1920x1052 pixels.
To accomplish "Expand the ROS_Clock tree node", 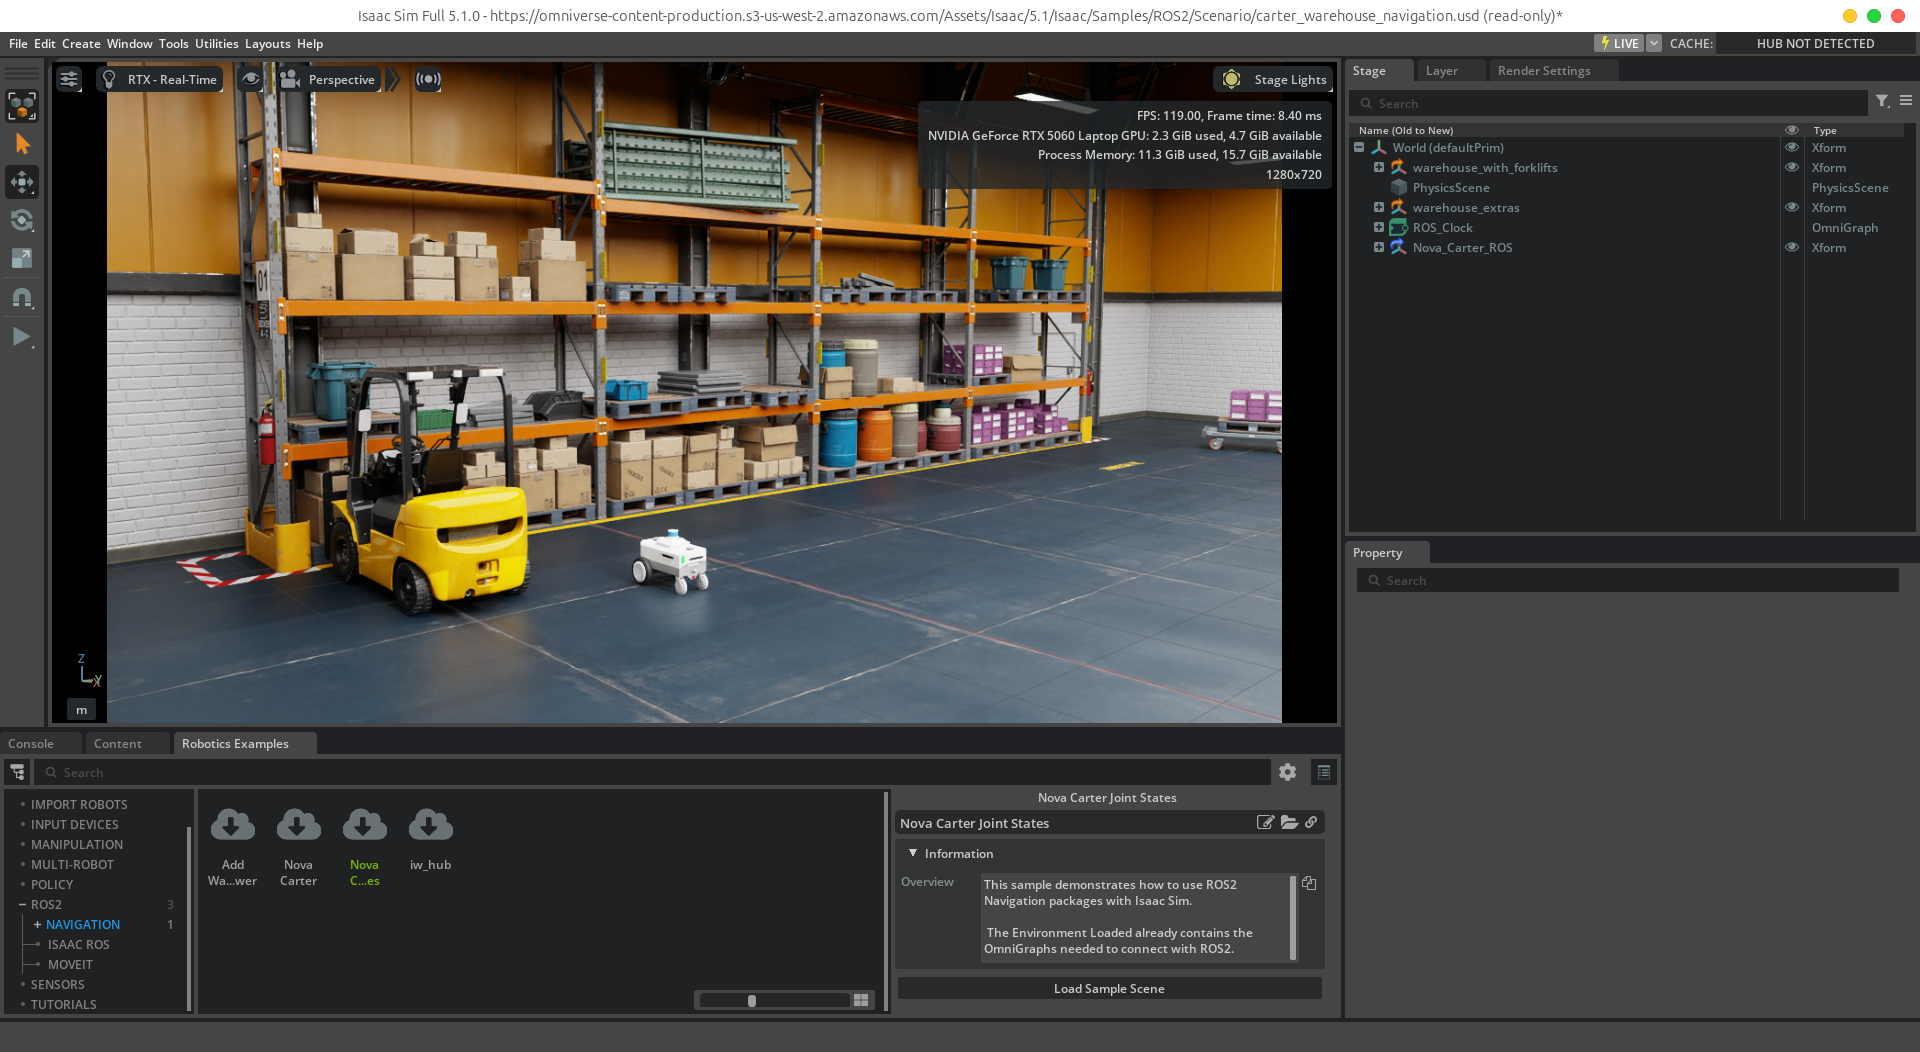I will pos(1379,227).
